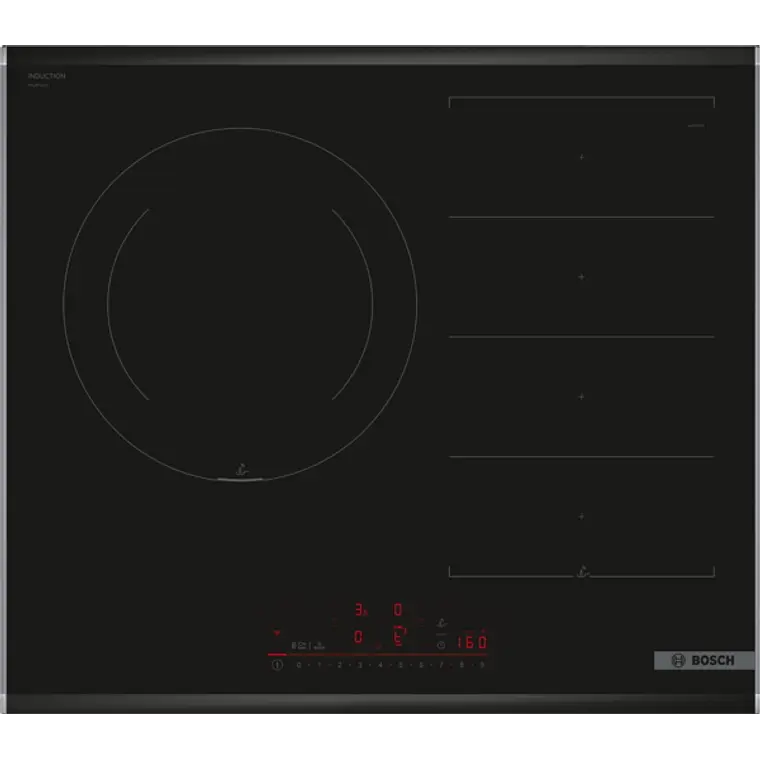
Task: Tap the timer clock icon
Action: click(441, 645)
